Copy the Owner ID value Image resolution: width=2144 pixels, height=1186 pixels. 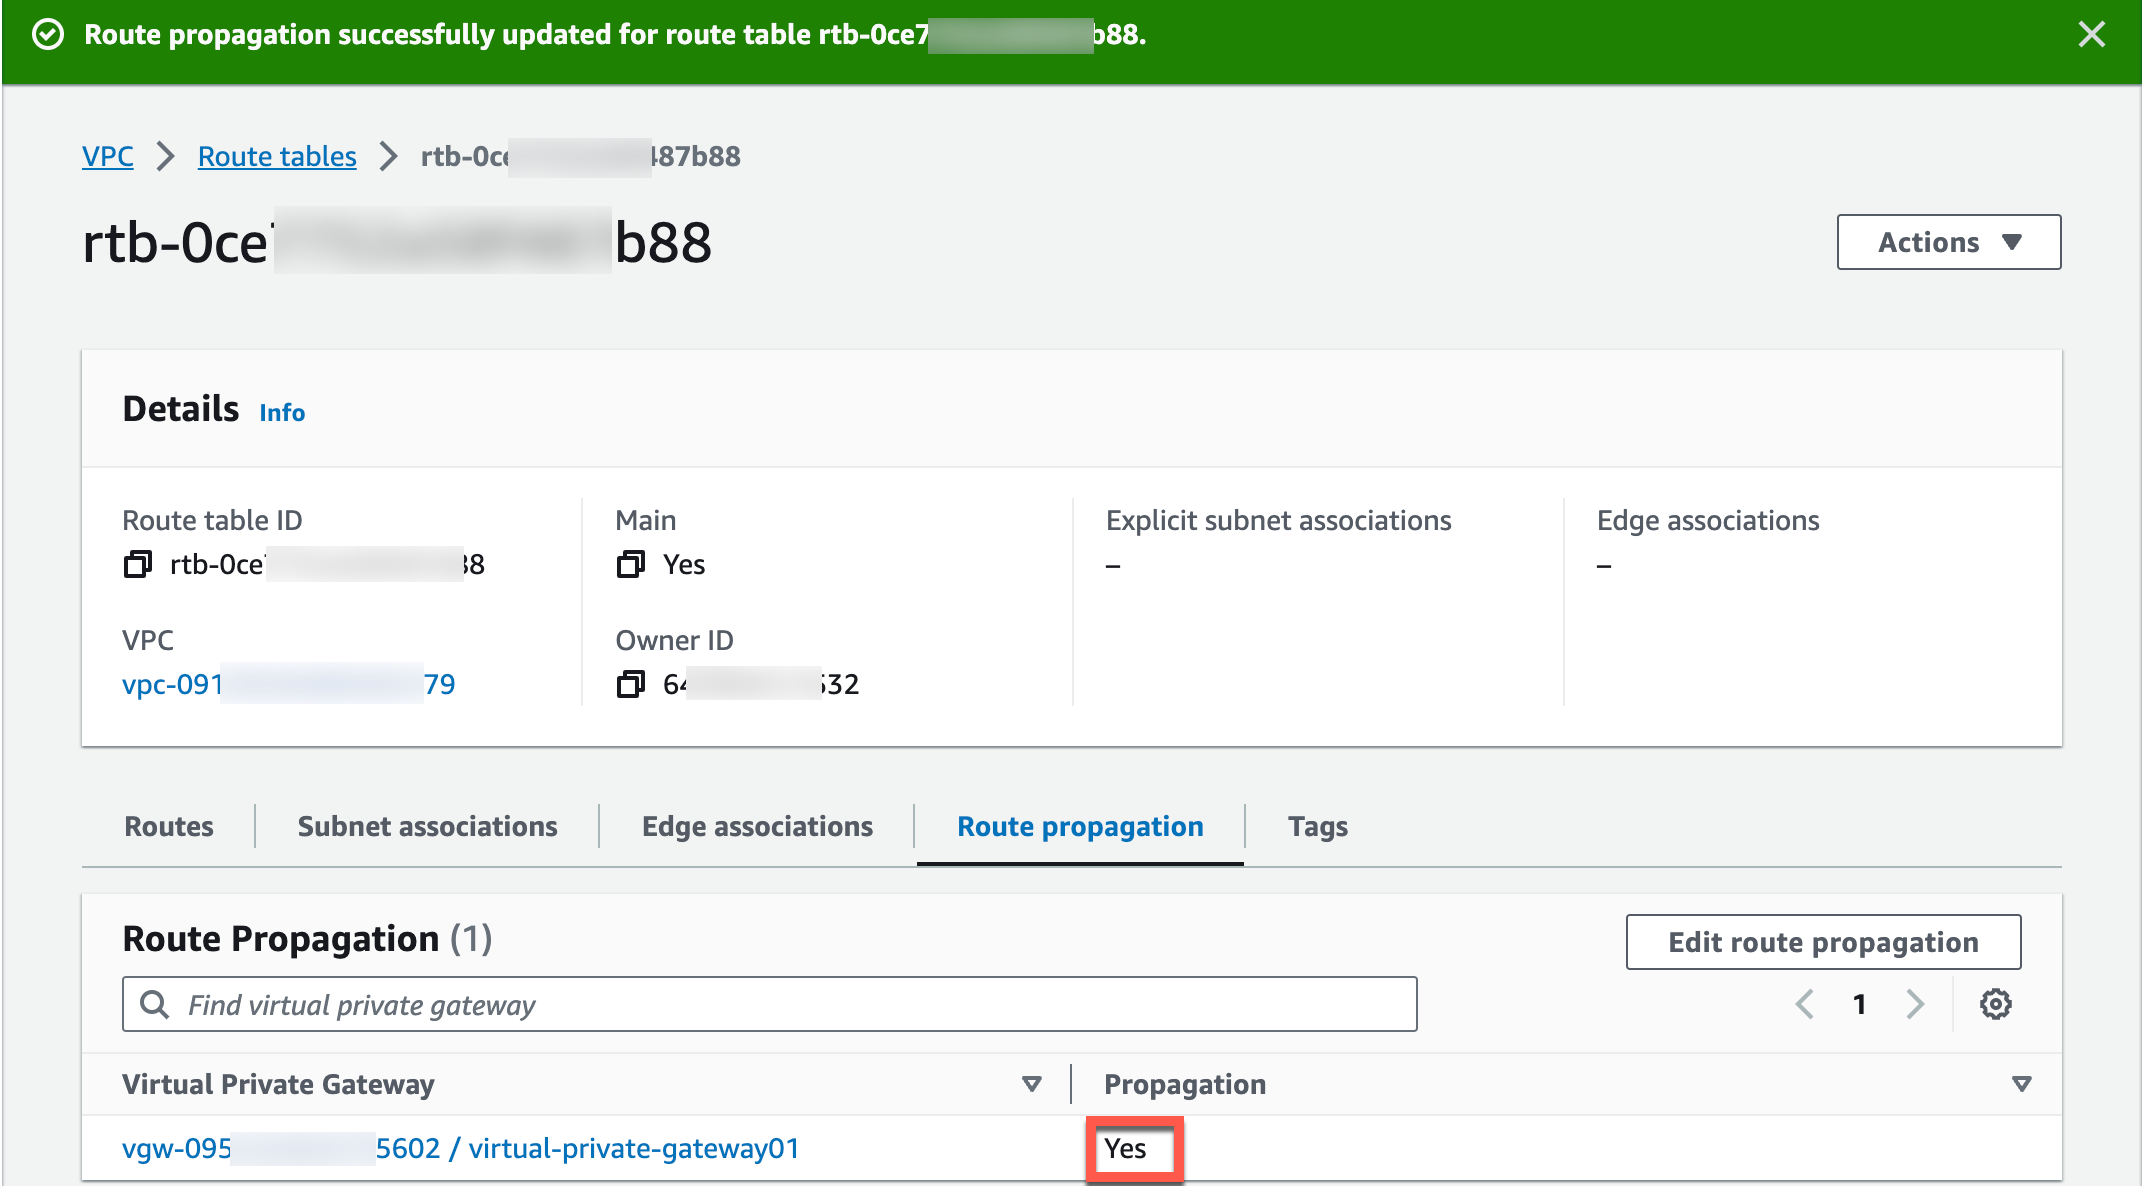click(631, 684)
